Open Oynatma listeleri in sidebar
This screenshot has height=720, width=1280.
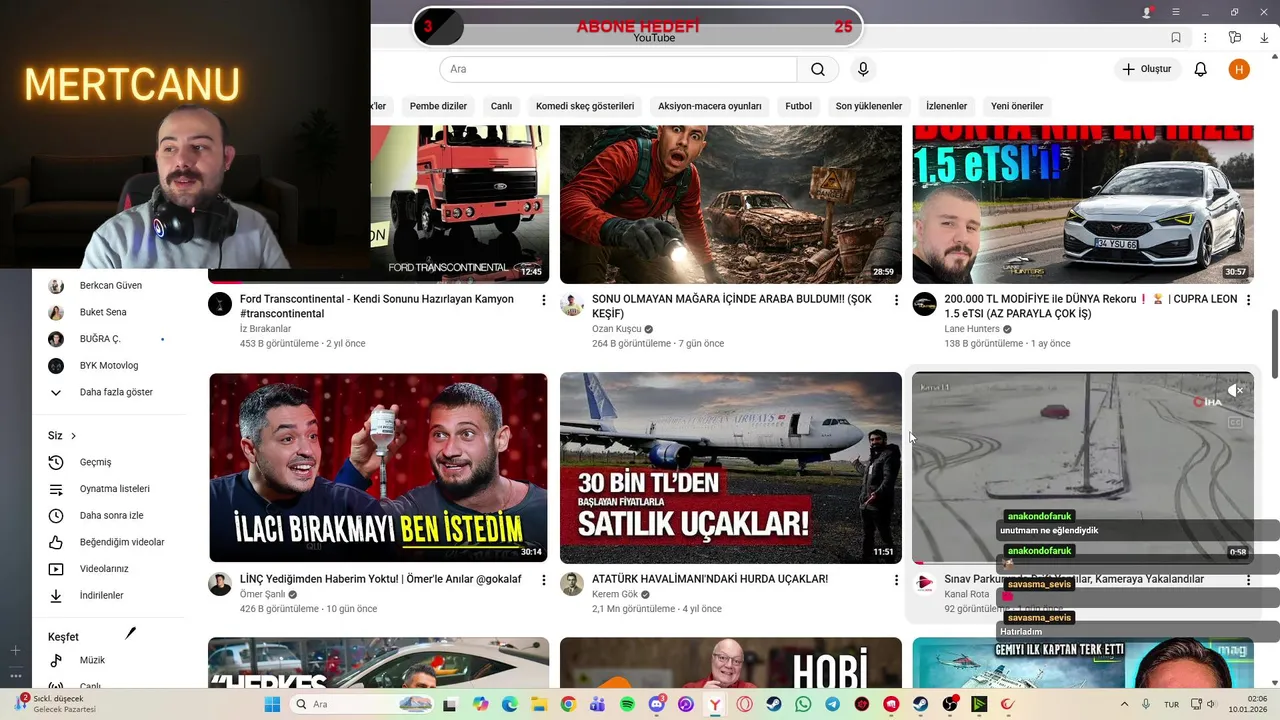114,489
